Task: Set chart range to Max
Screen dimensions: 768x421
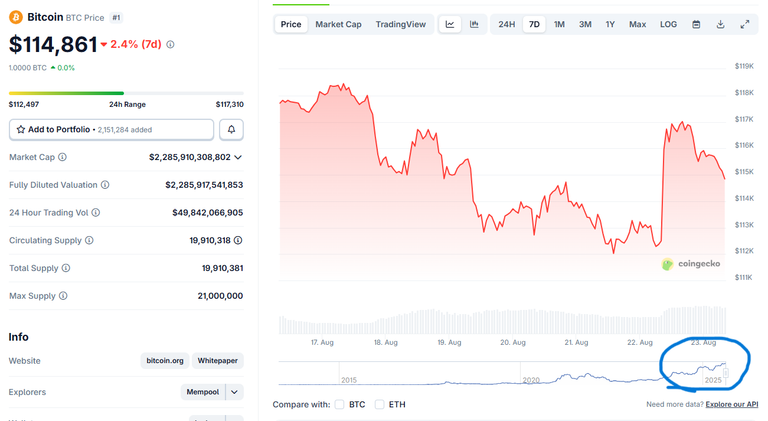Action: click(638, 24)
